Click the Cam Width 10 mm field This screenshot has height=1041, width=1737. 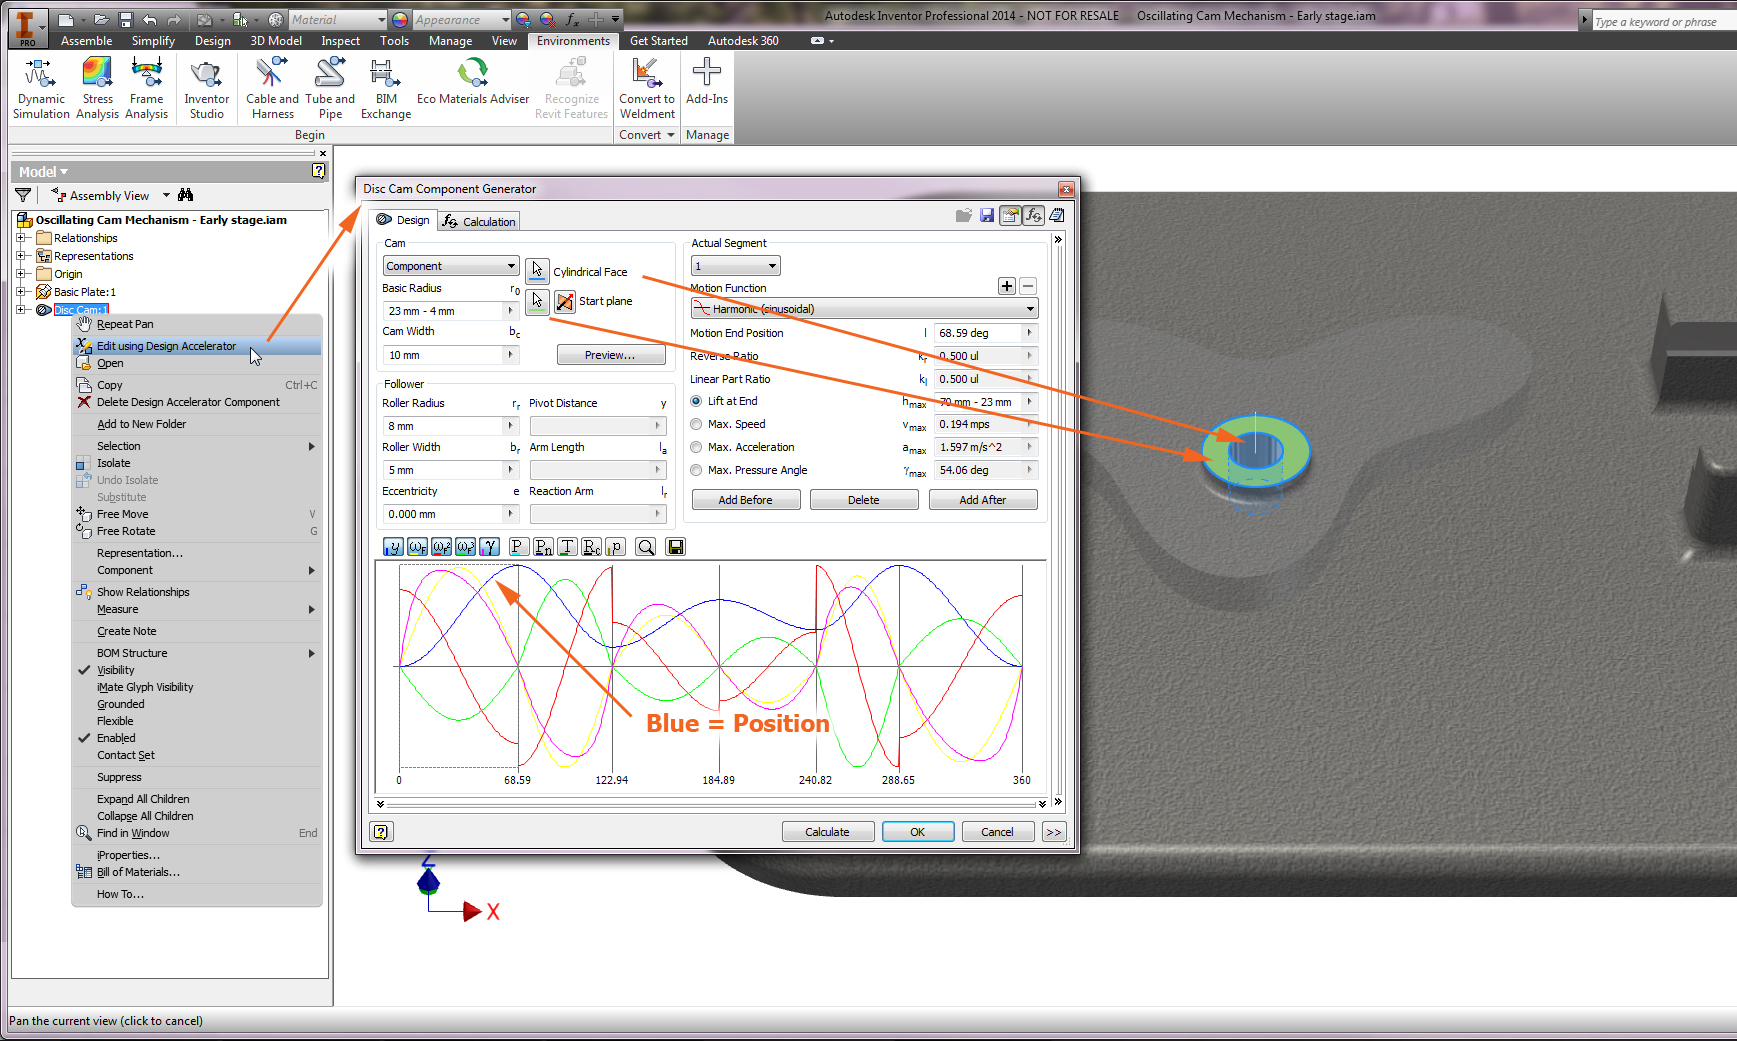coord(450,355)
